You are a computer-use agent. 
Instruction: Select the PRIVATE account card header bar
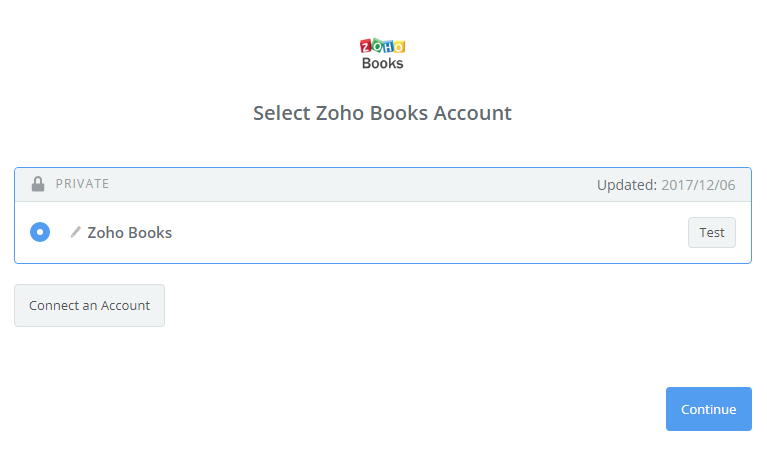[x=383, y=184]
